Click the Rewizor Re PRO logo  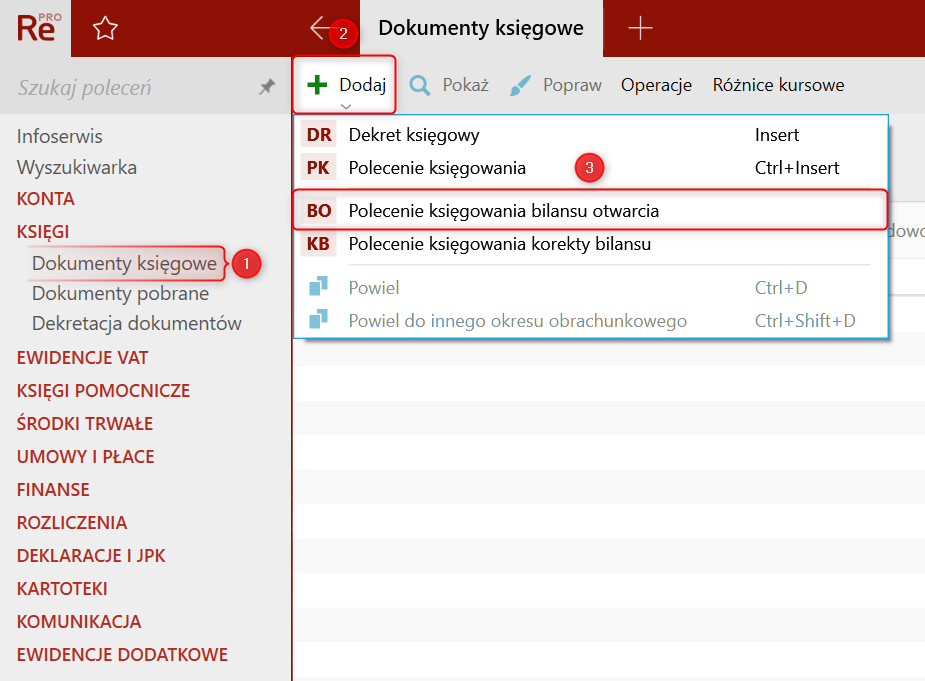38,27
